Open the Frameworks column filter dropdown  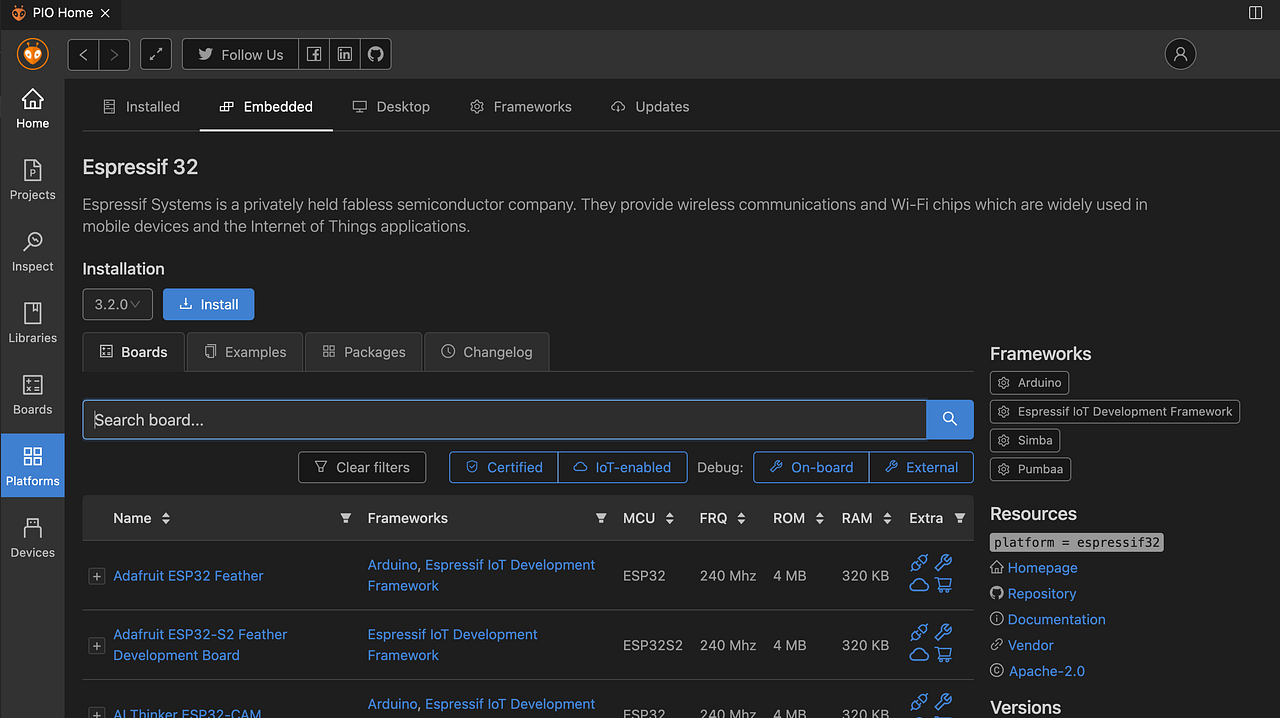[x=601, y=518]
